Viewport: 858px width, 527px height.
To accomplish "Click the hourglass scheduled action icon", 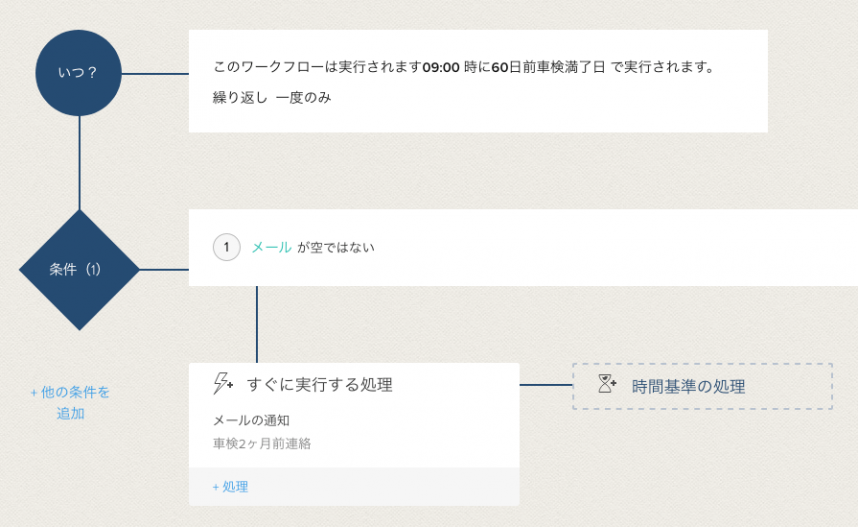I will [x=607, y=384].
